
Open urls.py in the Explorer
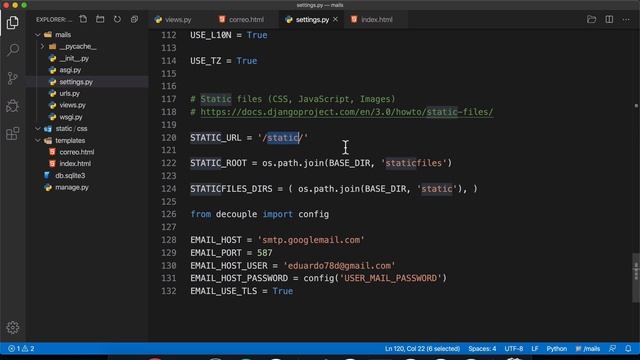coord(69,93)
